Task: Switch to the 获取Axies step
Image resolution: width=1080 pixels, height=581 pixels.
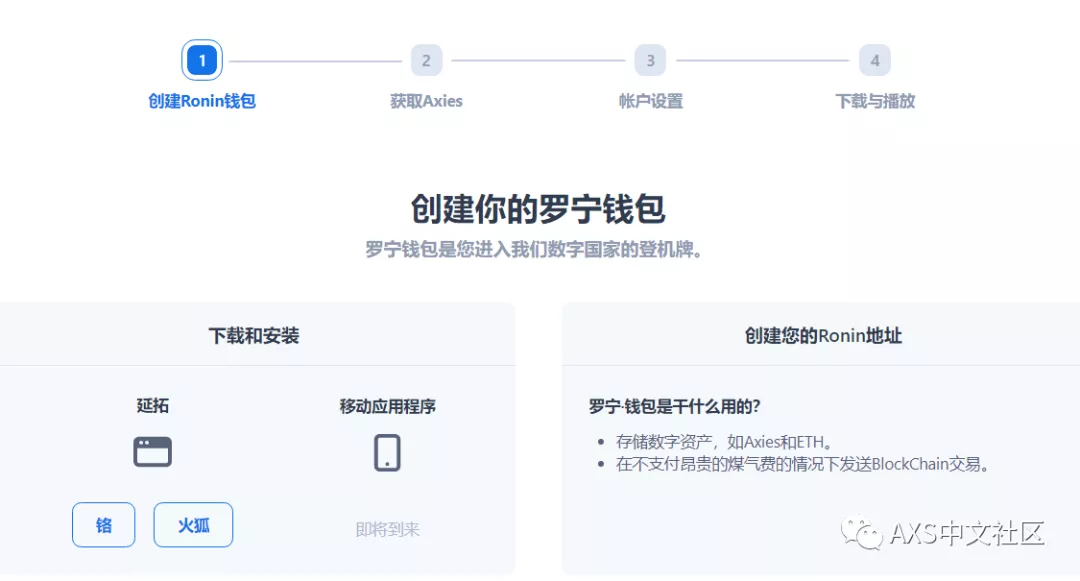Action: click(x=426, y=101)
